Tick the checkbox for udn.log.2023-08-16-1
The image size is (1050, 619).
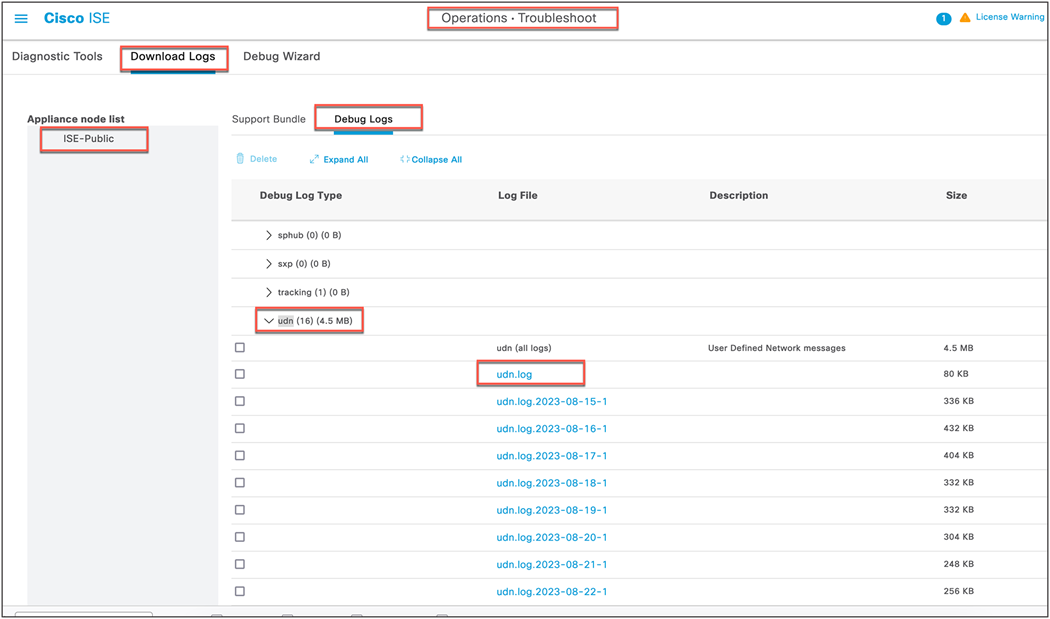240,428
